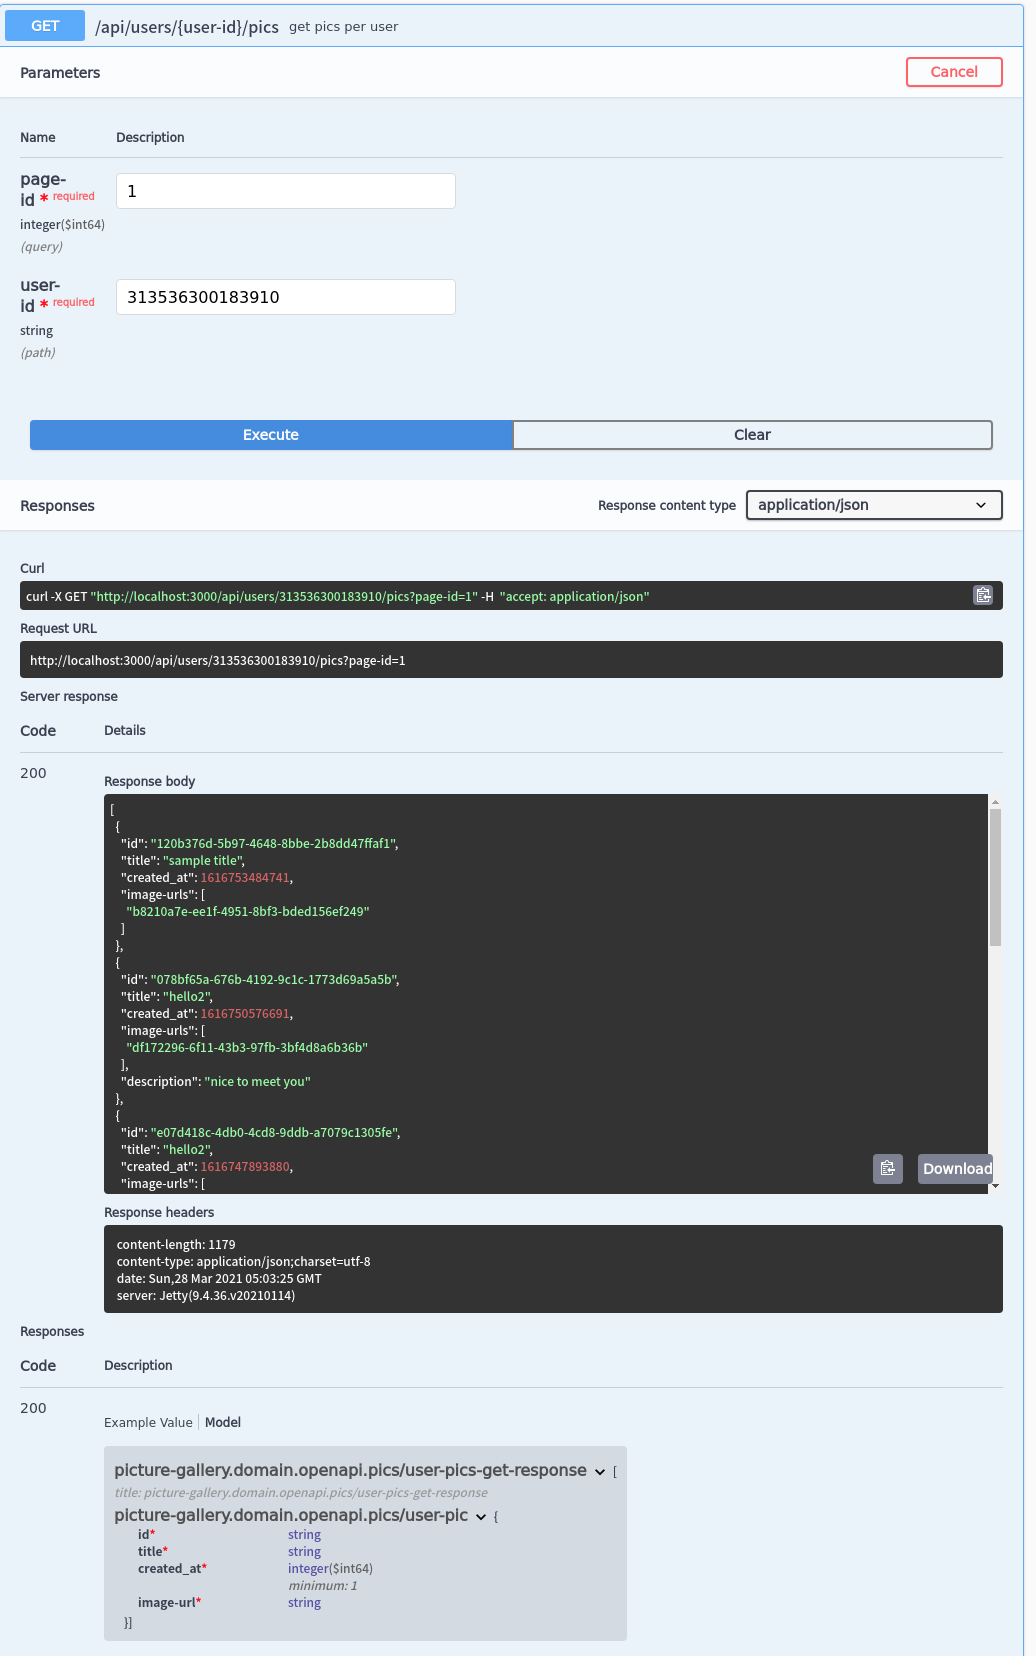The width and height of the screenshot is (1036, 1656).
Task: Collapse the user-pic model chevron
Action: pos(481,1516)
